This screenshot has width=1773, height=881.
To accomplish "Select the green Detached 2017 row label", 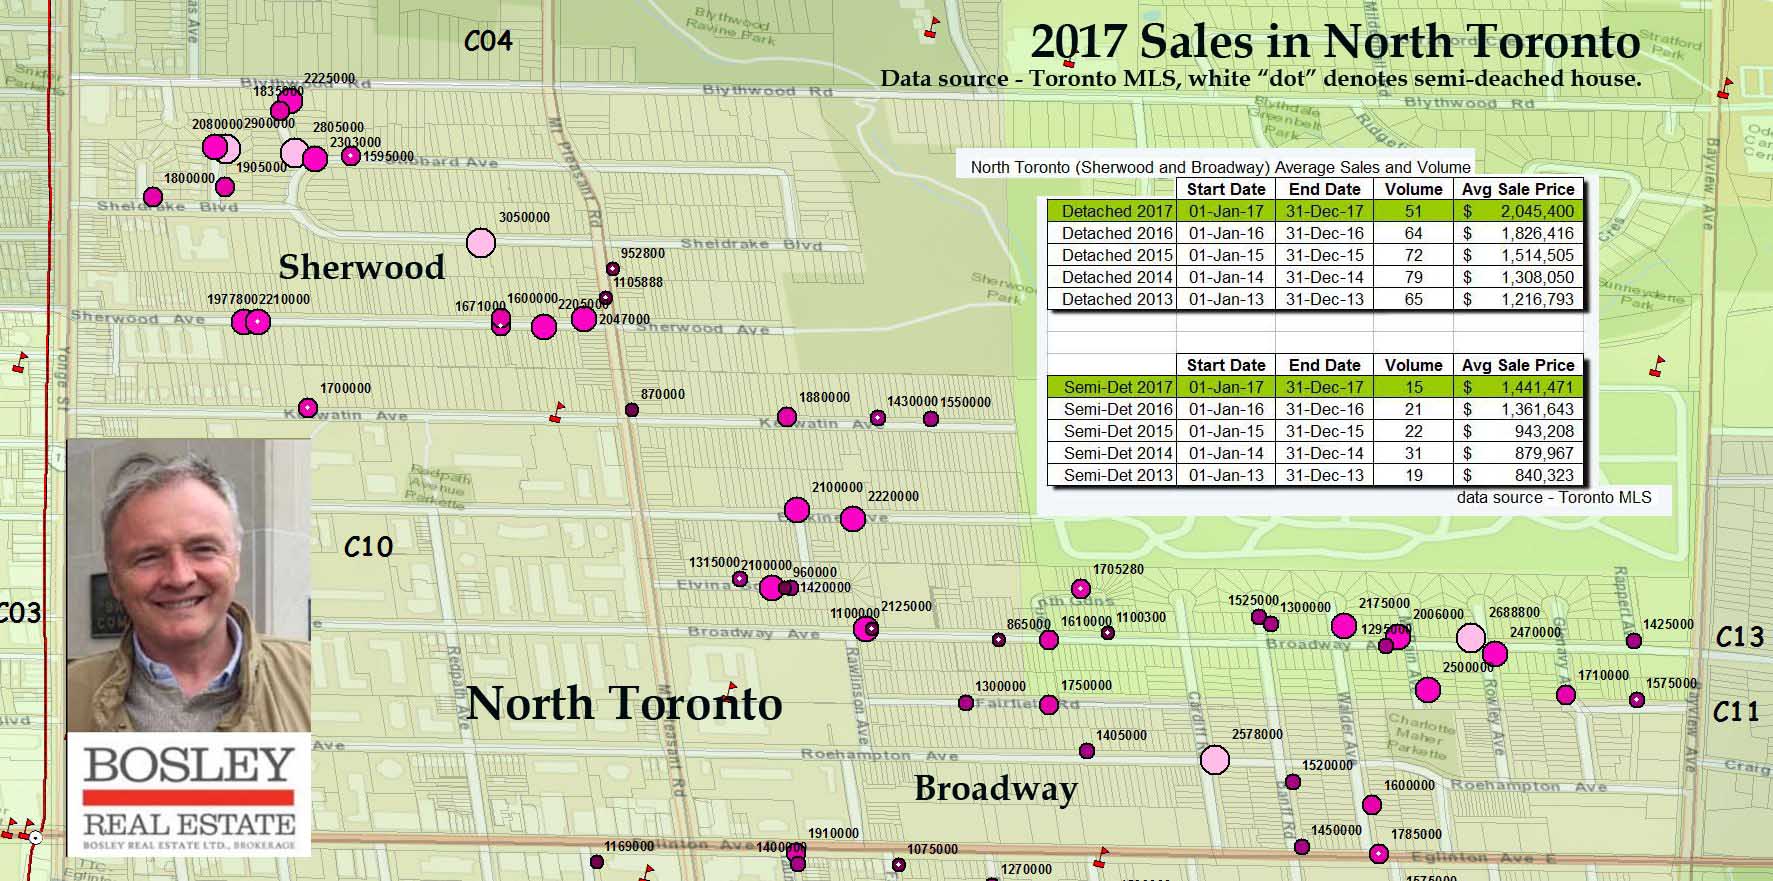I will (x=1111, y=211).
